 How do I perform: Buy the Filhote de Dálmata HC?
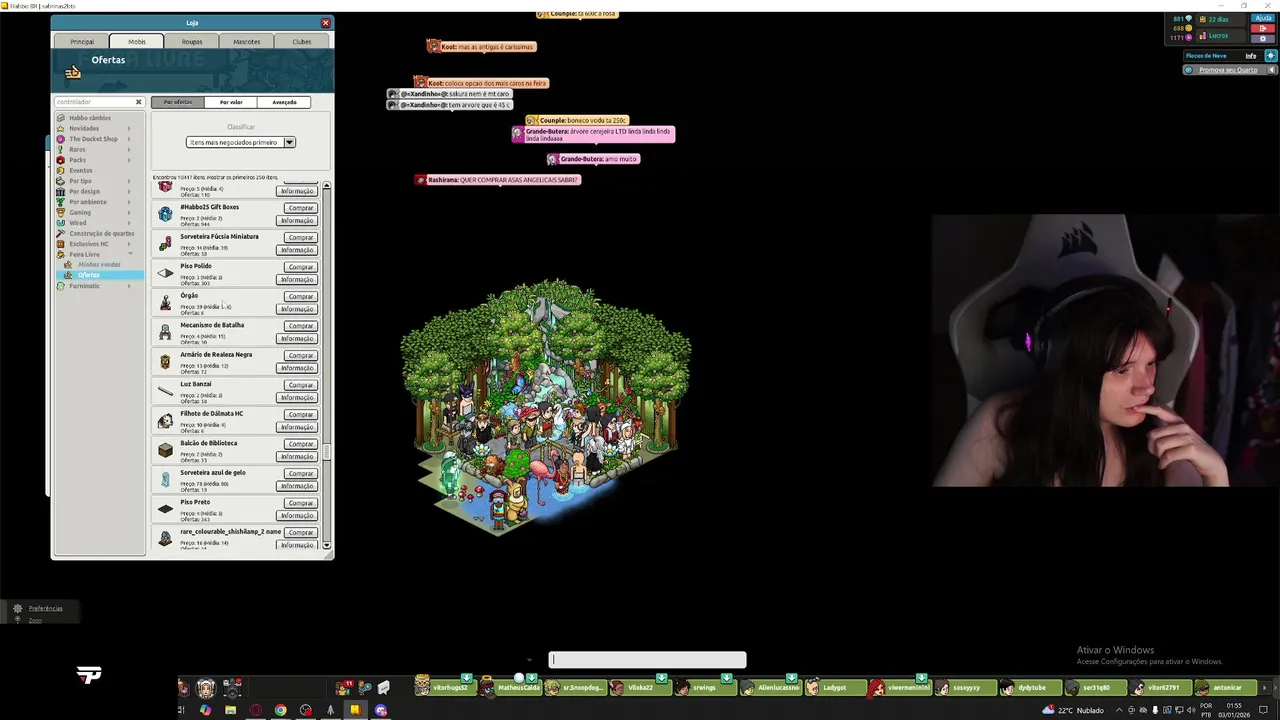tap(300, 414)
